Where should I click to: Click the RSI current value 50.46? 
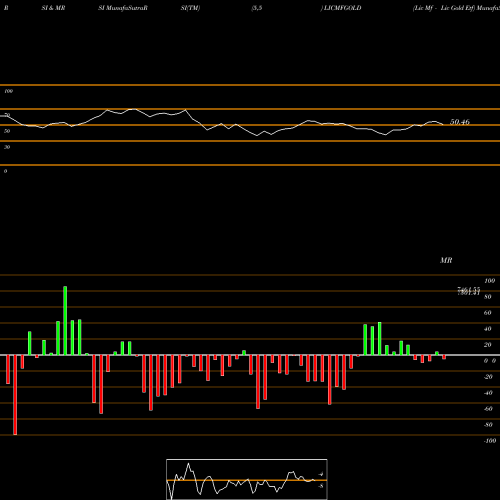point(460,122)
